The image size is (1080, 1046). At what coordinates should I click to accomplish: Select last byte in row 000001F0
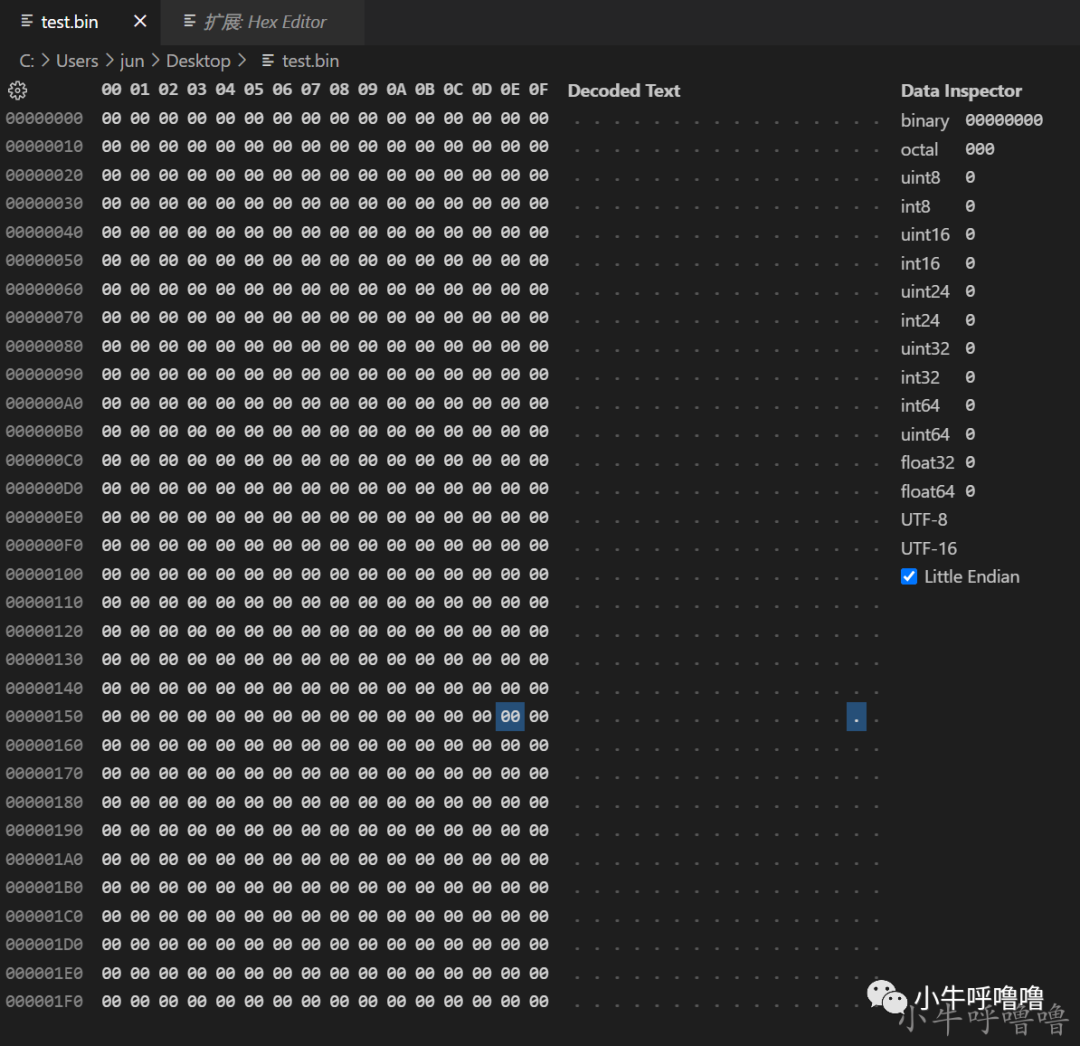pos(539,1002)
